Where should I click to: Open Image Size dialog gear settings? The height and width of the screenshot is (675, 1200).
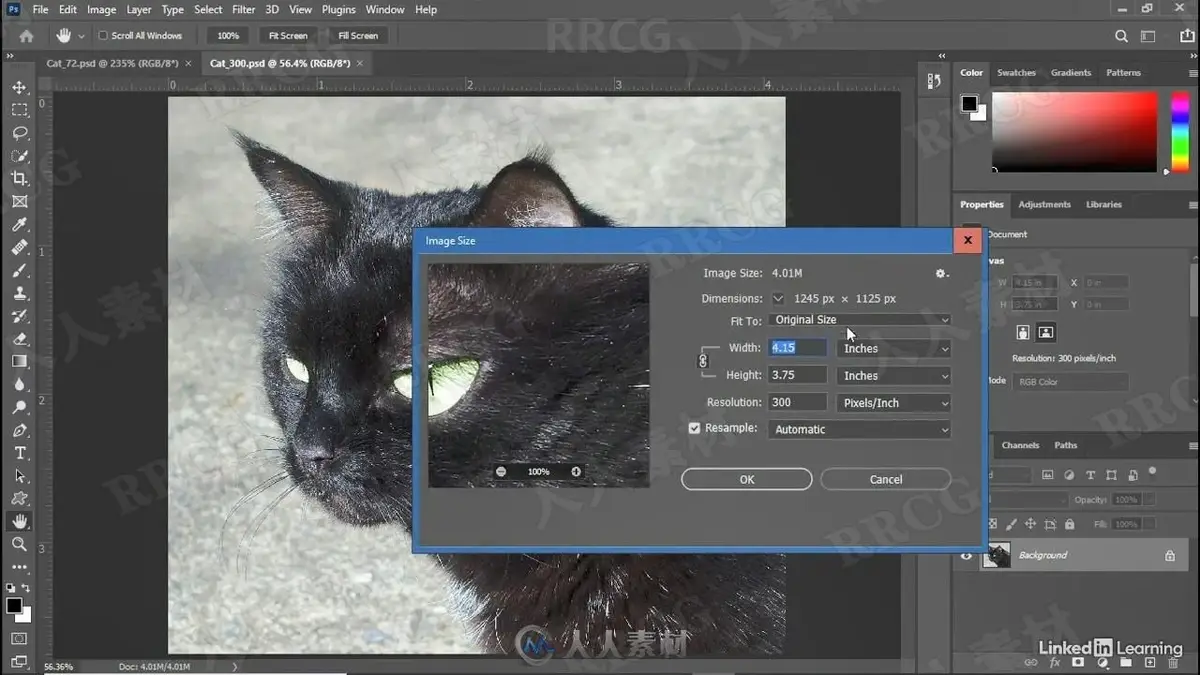[941, 273]
